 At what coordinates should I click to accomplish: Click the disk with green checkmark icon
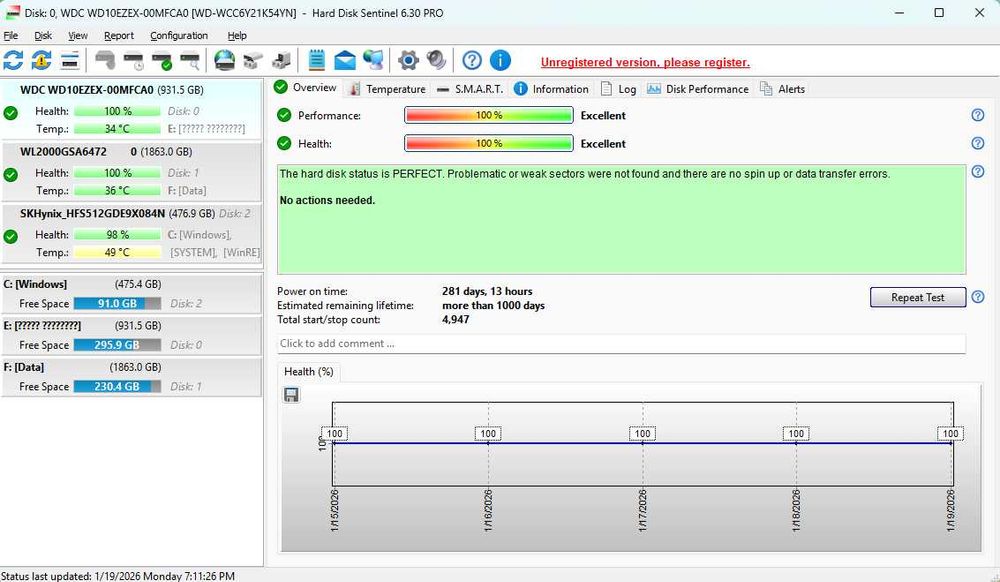(x=162, y=61)
